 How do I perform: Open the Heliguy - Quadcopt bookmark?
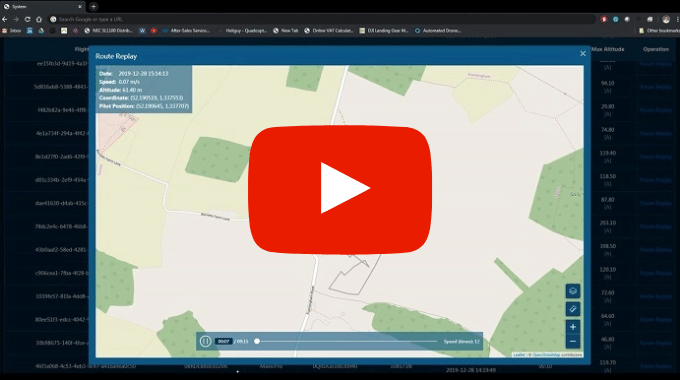[243, 31]
